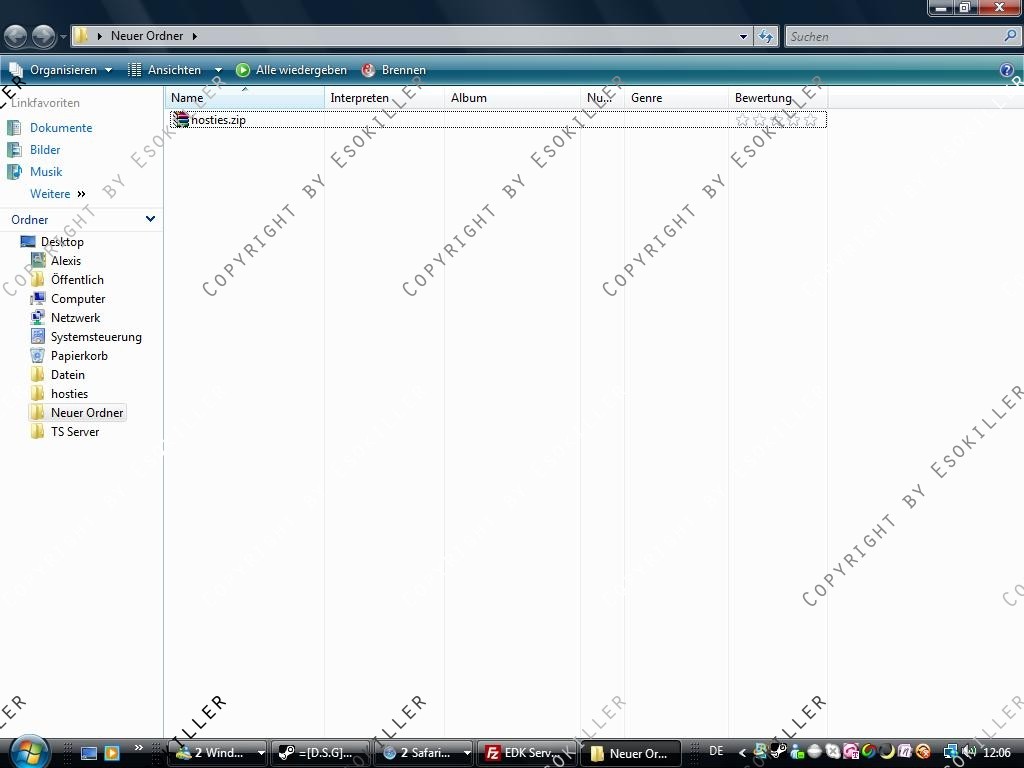Screen dimensions: 1024x768
Task: Expand the Ansichten view options arrow
Action: point(218,70)
